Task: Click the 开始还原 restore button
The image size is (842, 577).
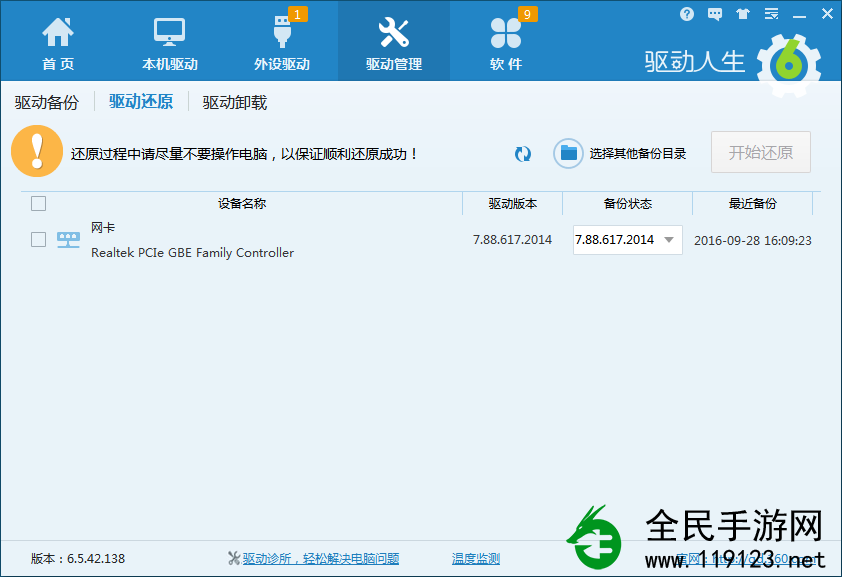Action: coord(761,152)
